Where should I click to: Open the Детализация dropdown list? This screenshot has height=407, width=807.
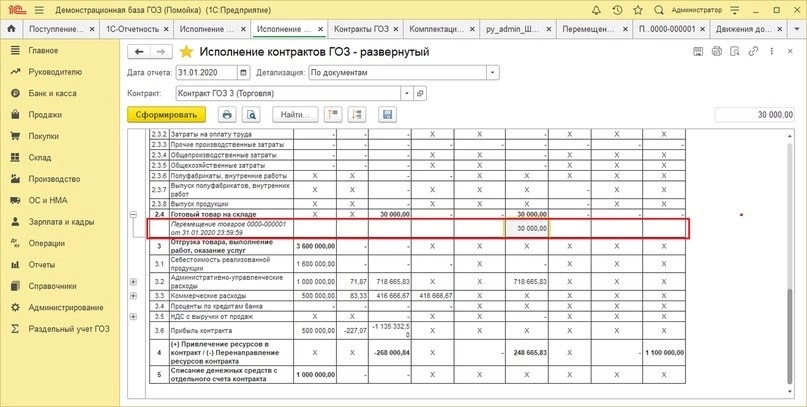pos(493,73)
